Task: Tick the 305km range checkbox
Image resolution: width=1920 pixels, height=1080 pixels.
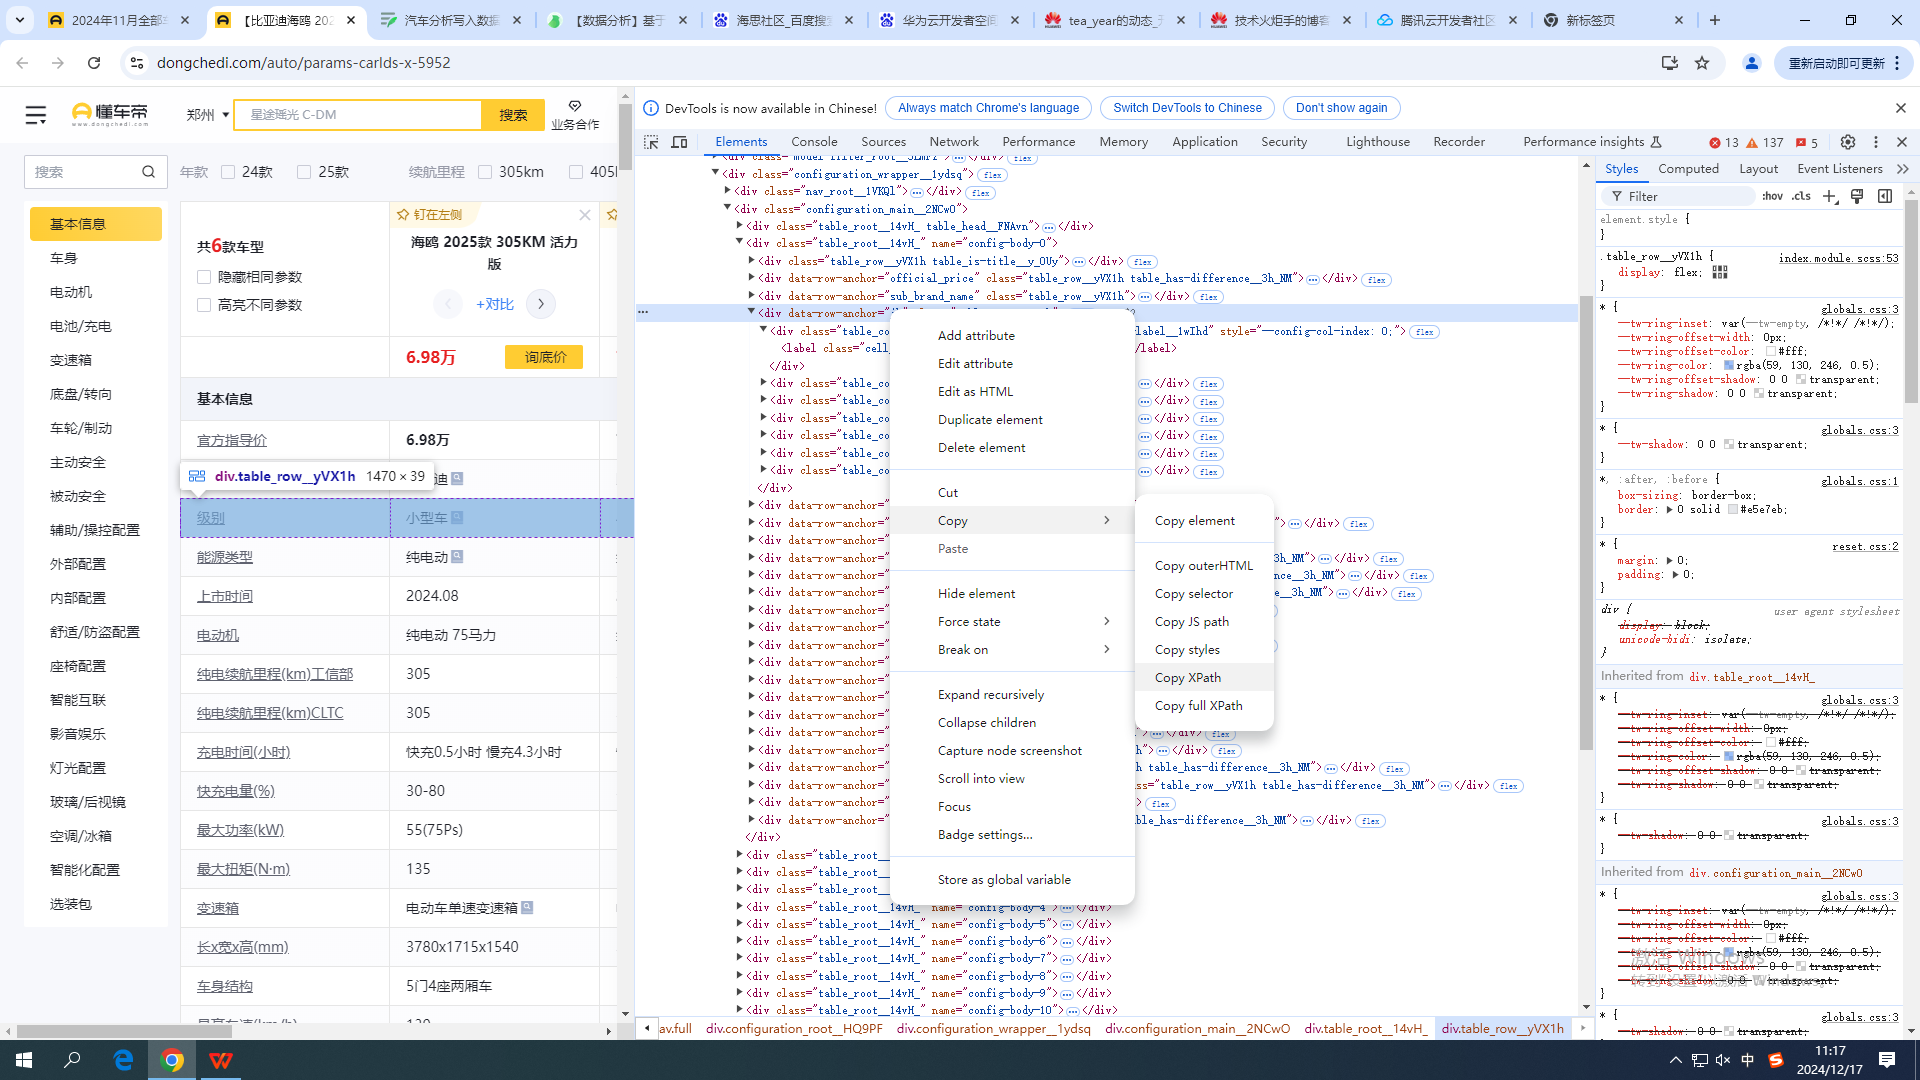Action: [x=485, y=172]
